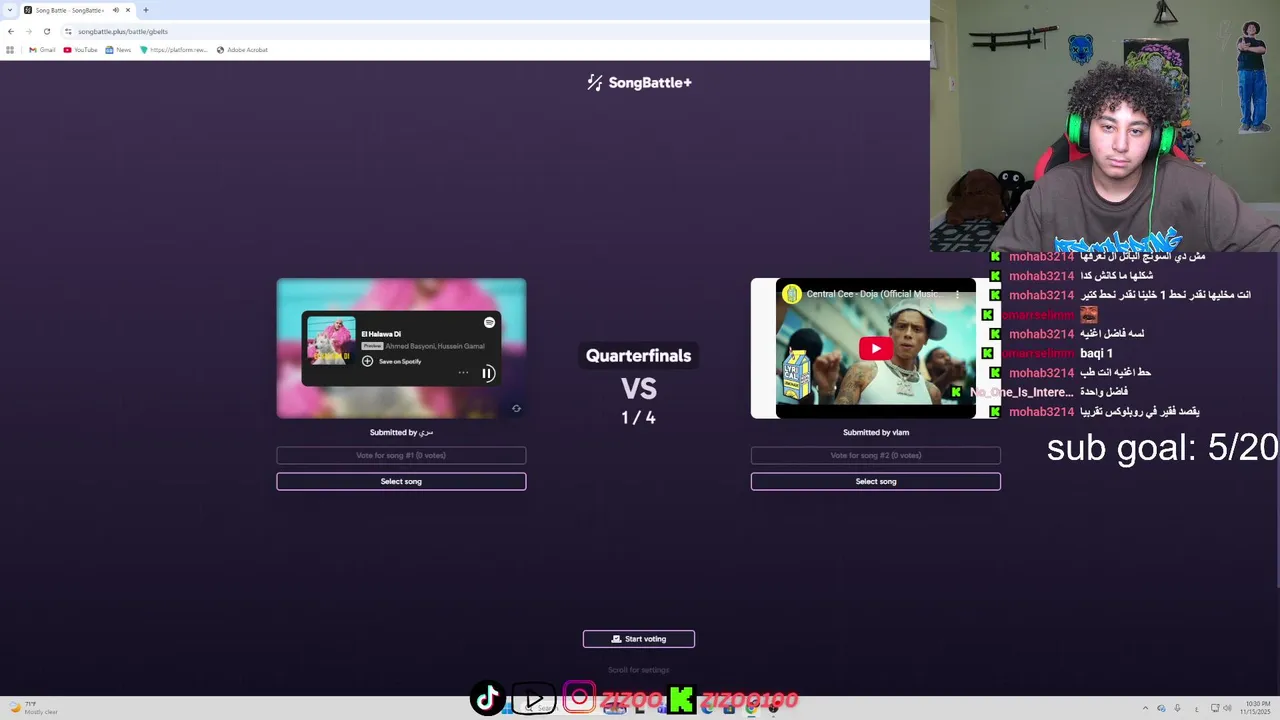Open the Adobe Acrobat bookmark

pos(242,49)
